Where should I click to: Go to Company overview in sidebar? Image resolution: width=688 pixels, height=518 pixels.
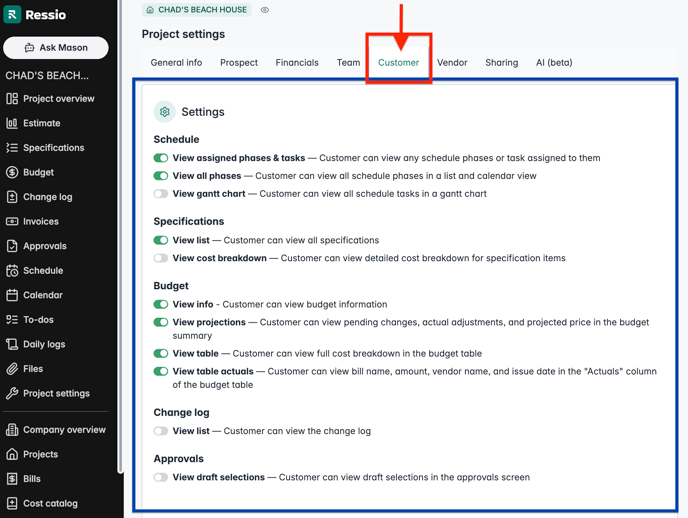click(64, 430)
